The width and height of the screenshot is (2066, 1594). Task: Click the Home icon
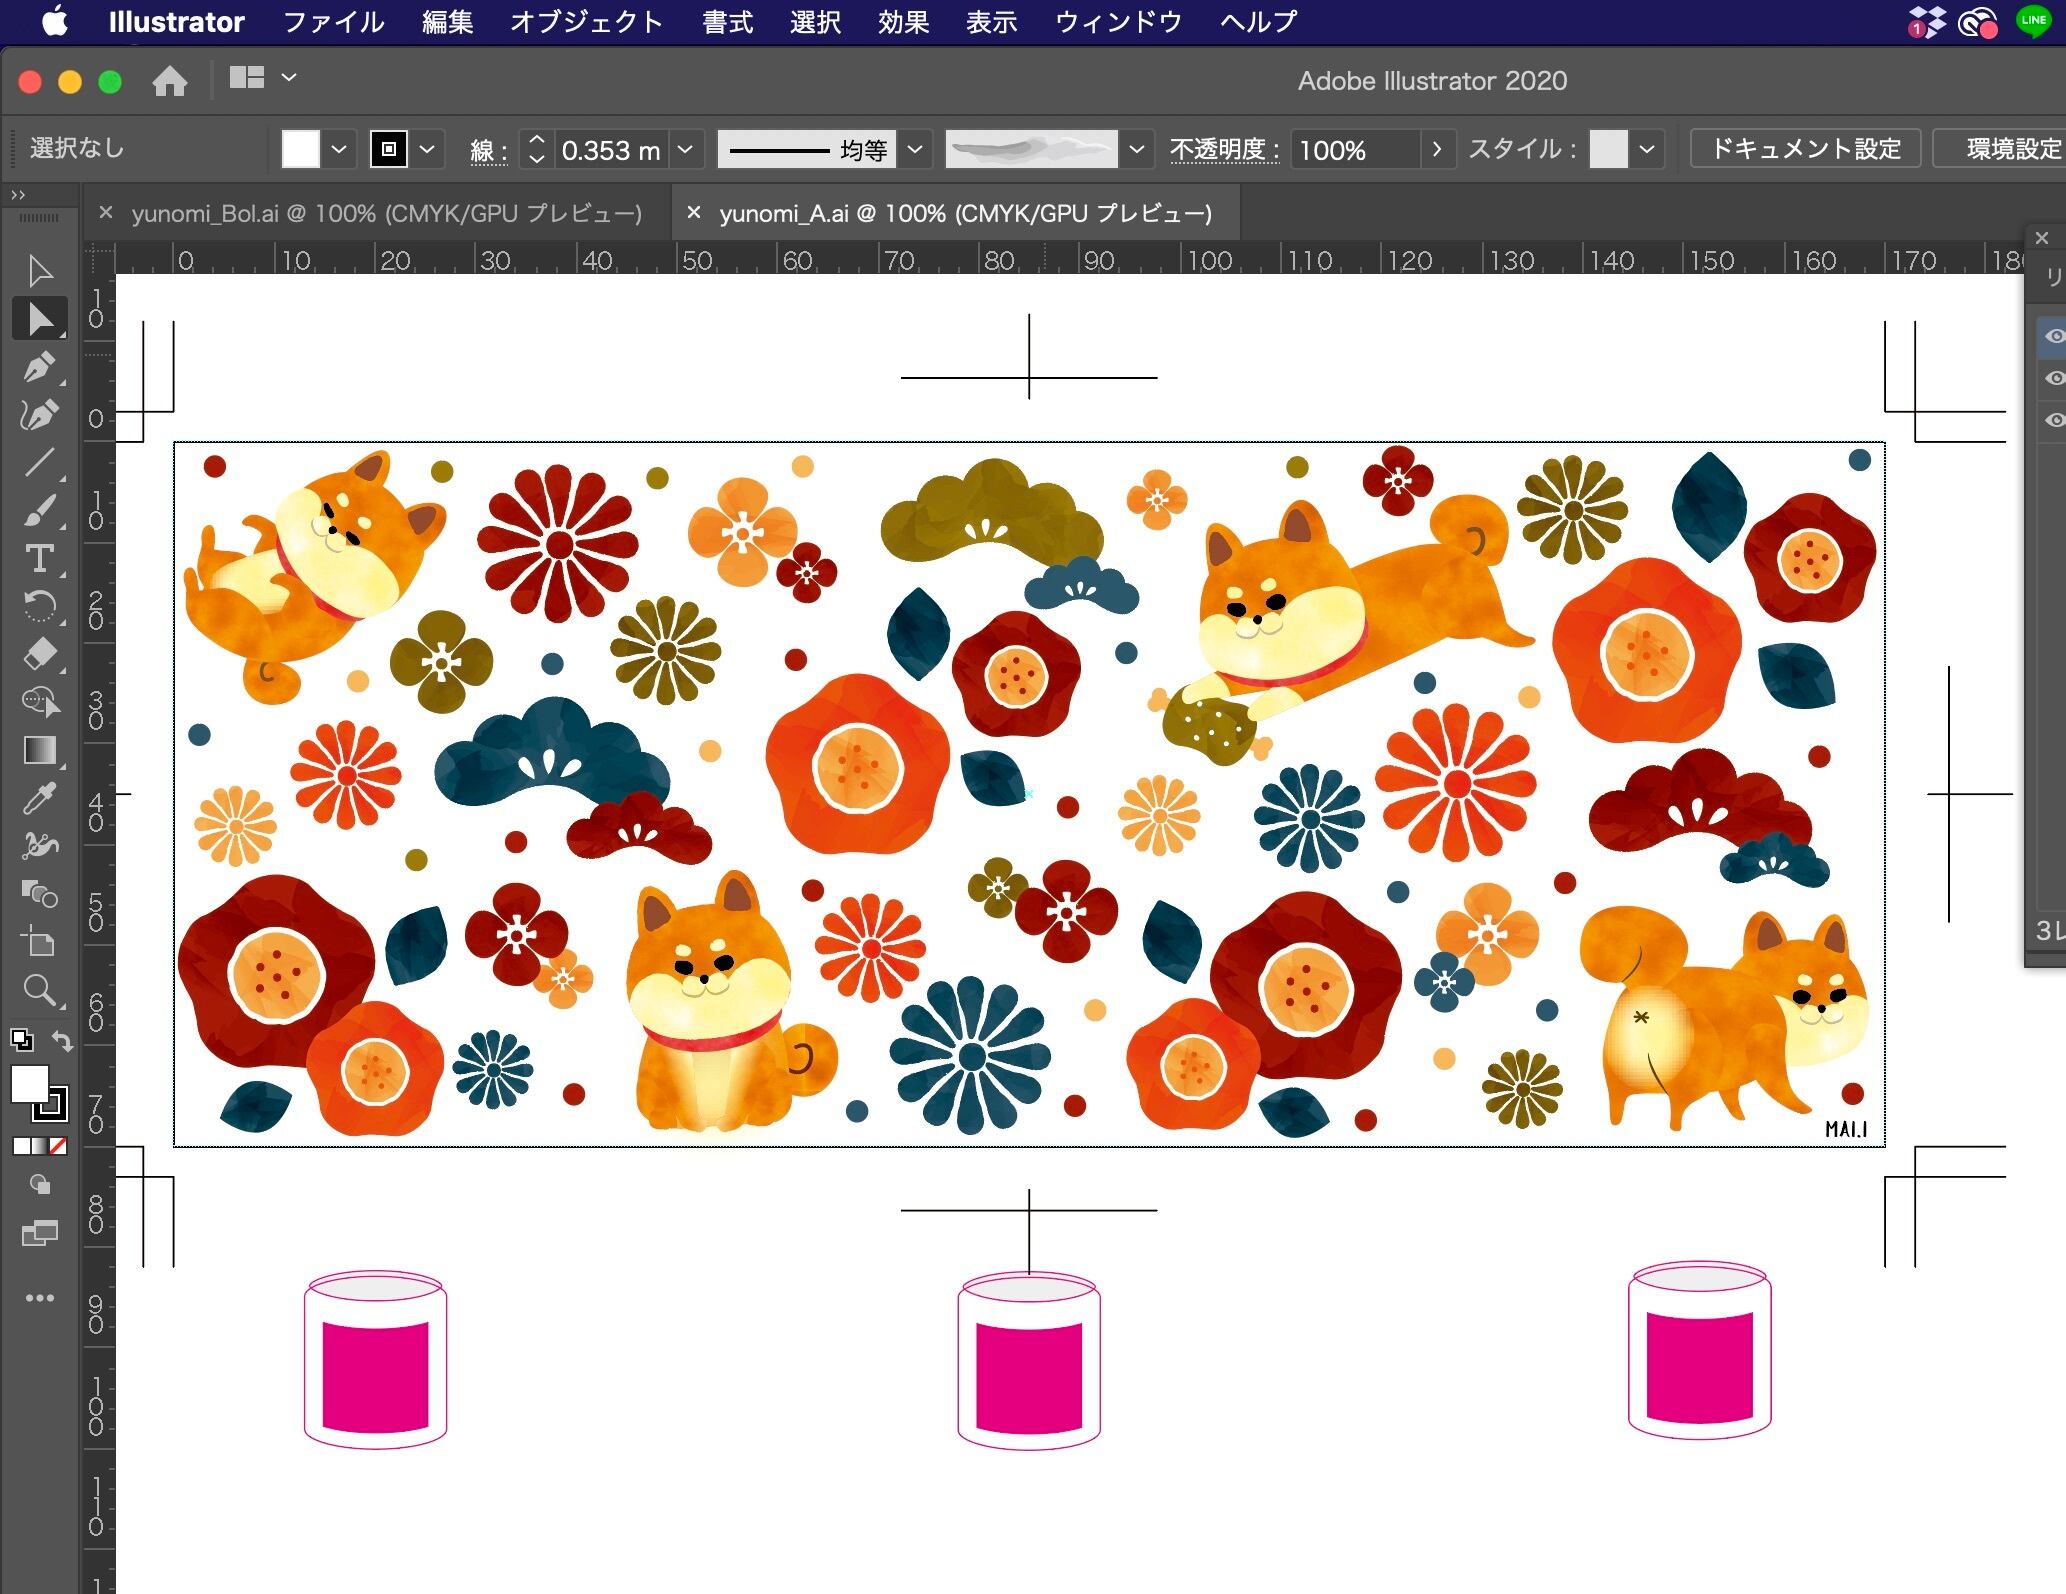tap(170, 81)
